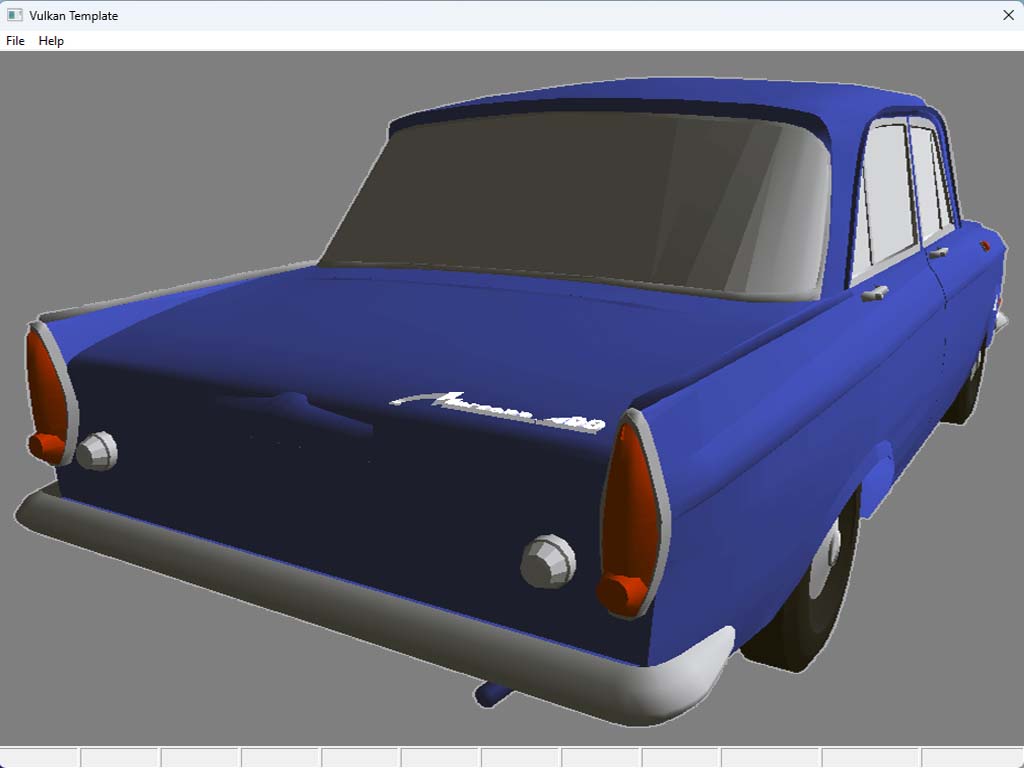Click the Vulkan Template app icon in title bar

pyautogui.click(x=14, y=15)
